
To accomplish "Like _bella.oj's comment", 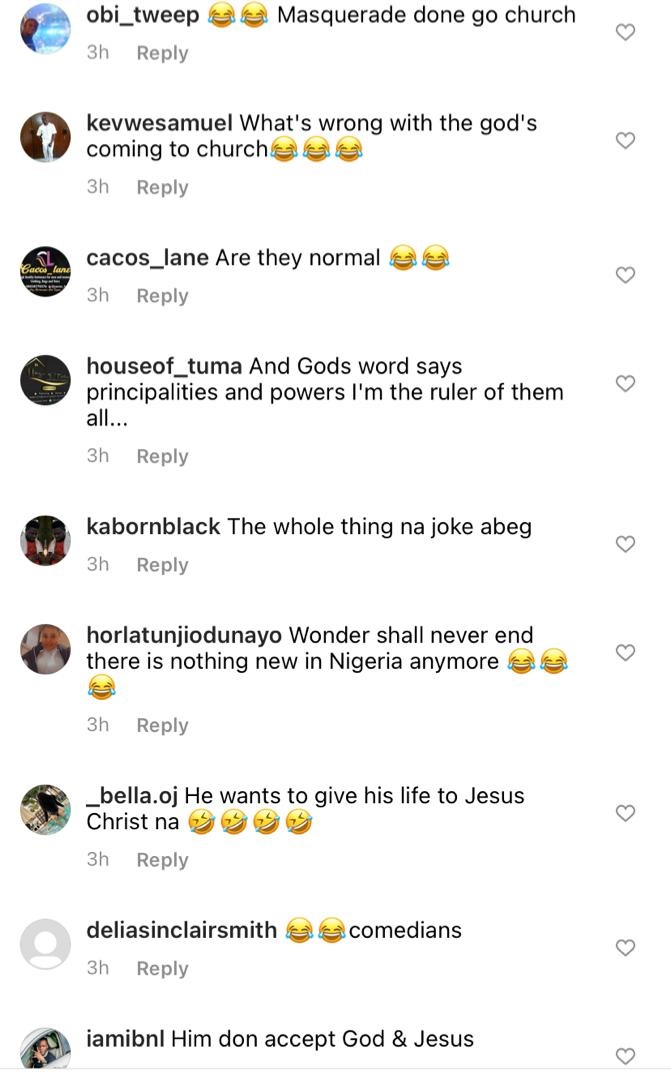I will [x=625, y=813].
